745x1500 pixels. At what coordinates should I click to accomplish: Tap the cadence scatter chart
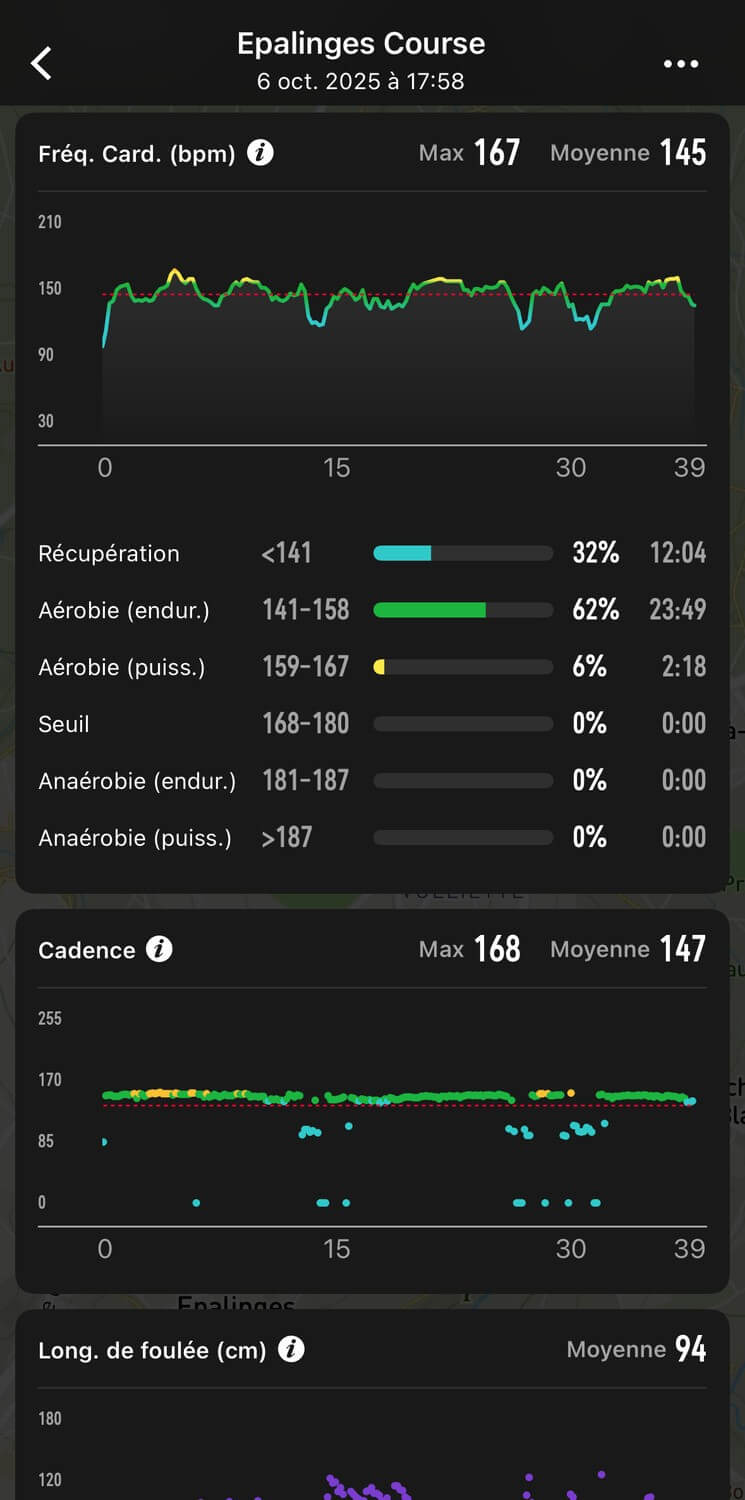pos(400,1120)
